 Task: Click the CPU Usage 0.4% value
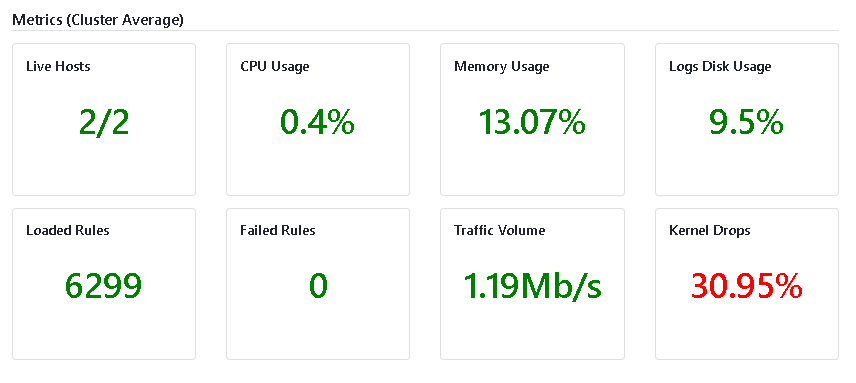pos(317,122)
